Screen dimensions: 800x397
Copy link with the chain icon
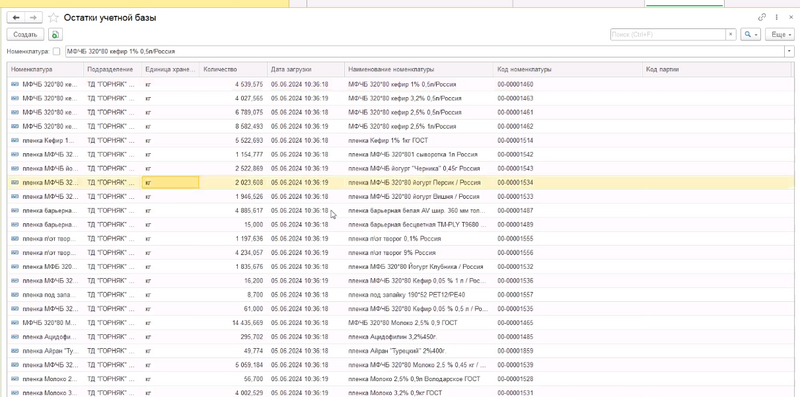click(762, 17)
